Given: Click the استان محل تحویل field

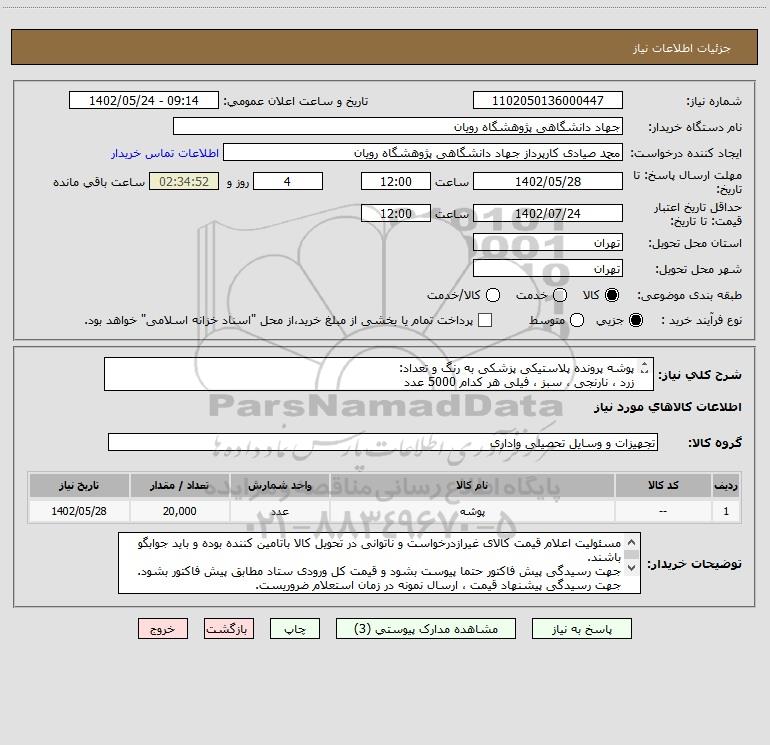Looking at the screenshot, I should click(x=548, y=242).
